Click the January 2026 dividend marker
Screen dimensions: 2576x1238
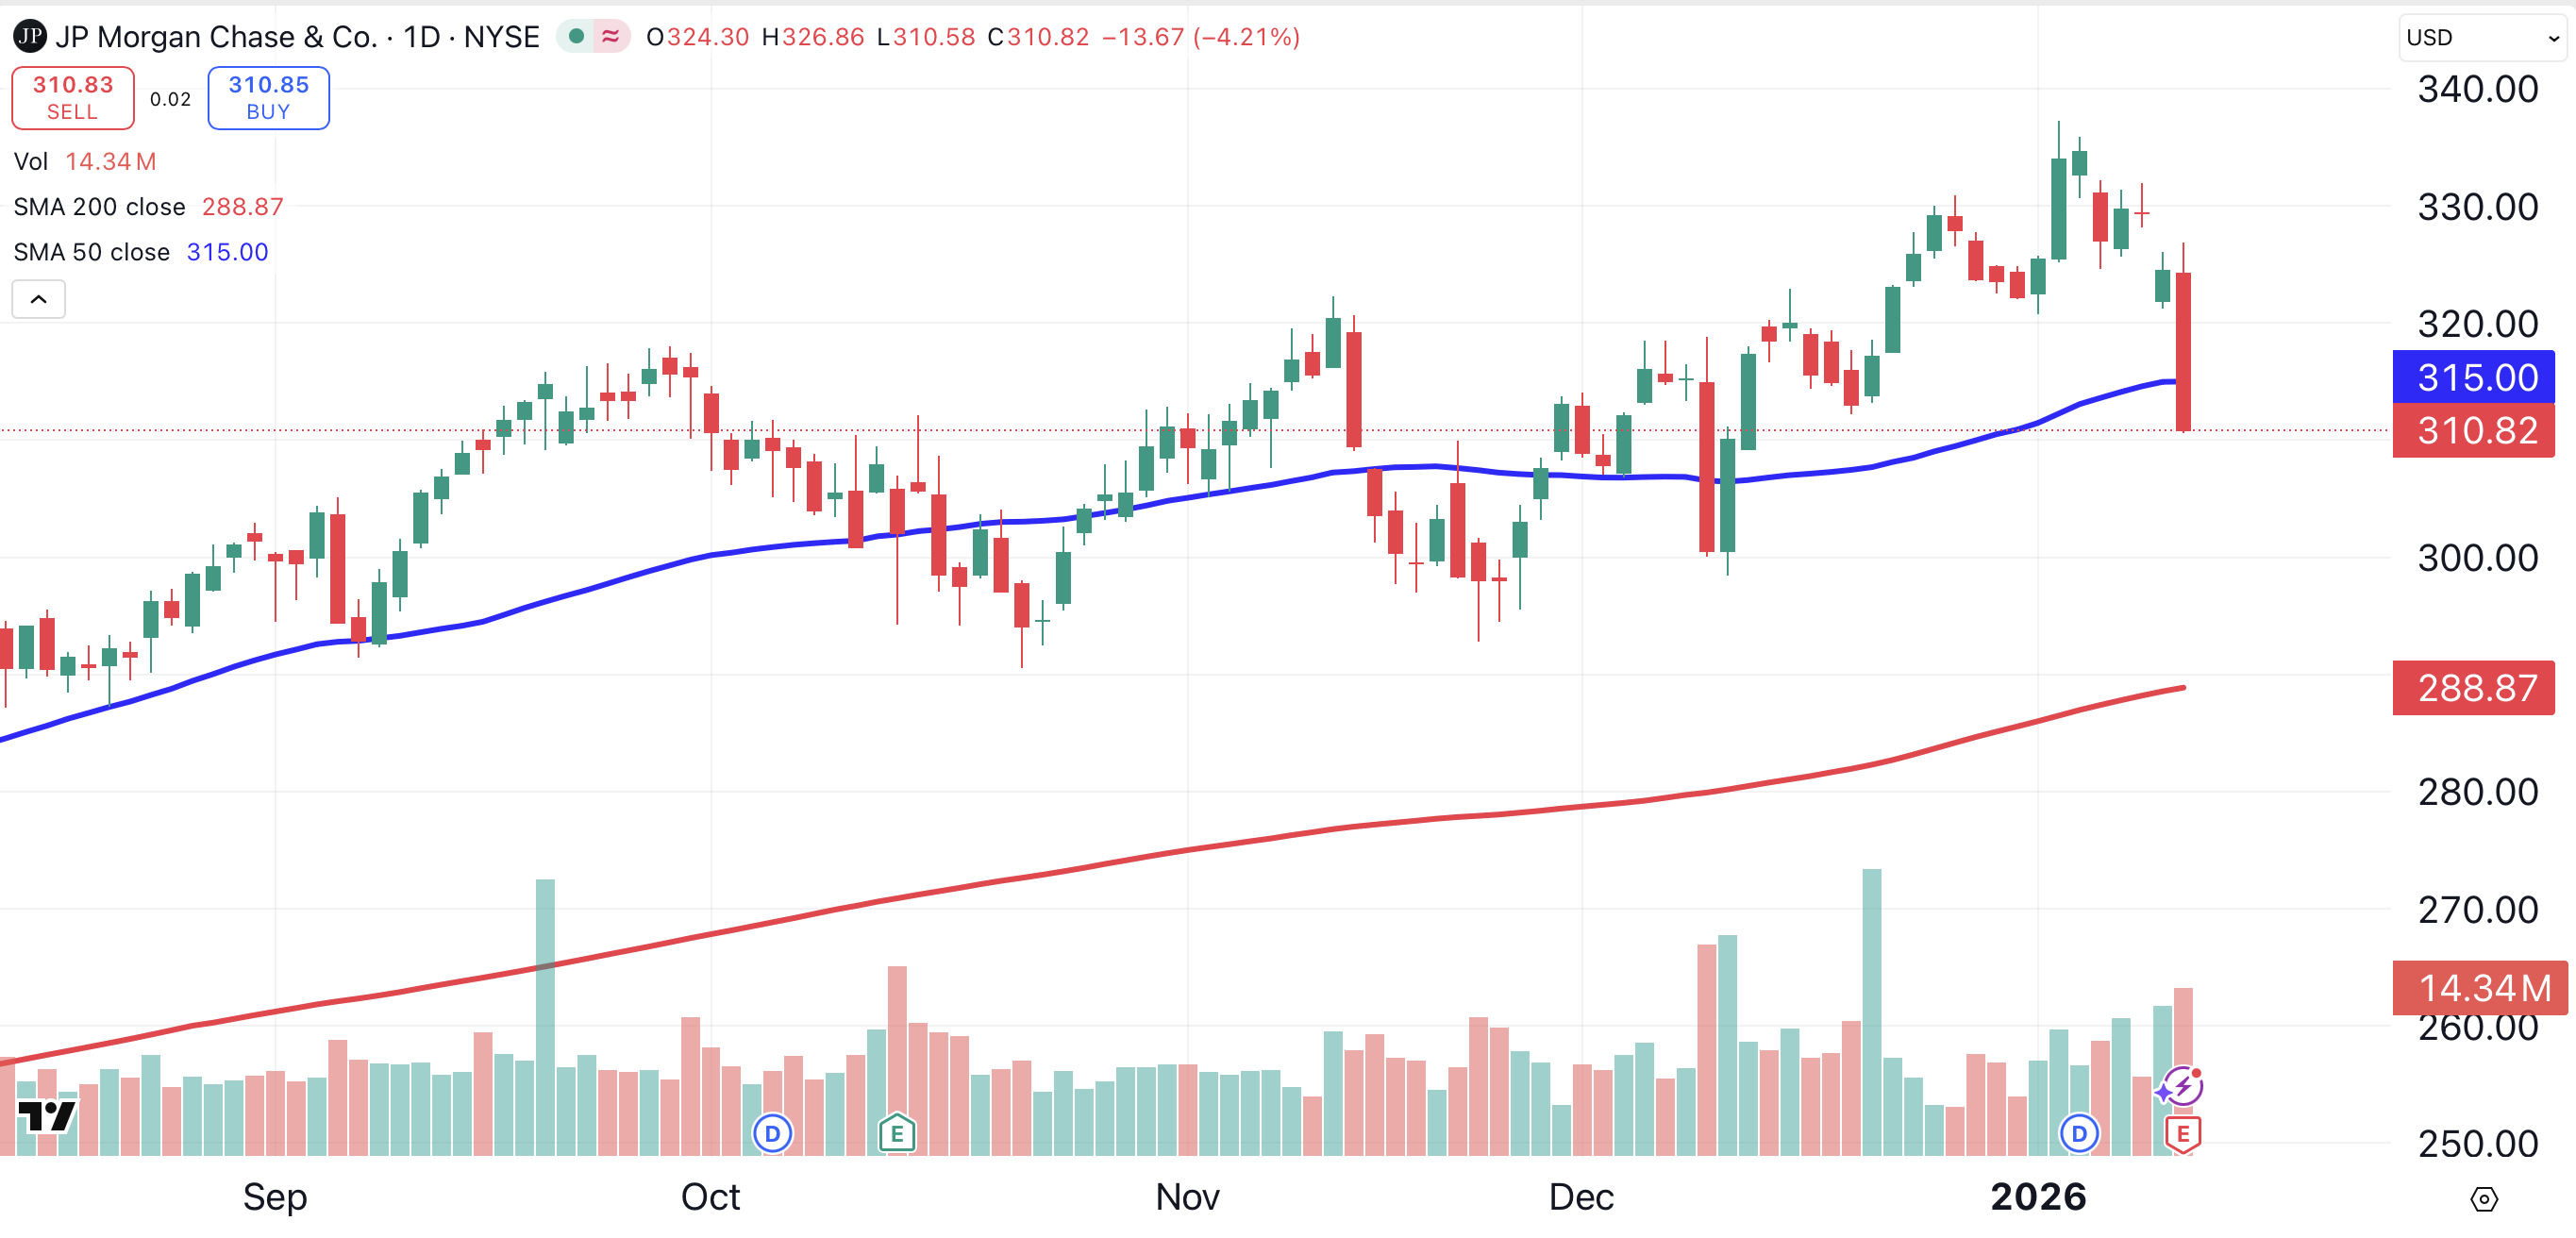click(2079, 1134)
